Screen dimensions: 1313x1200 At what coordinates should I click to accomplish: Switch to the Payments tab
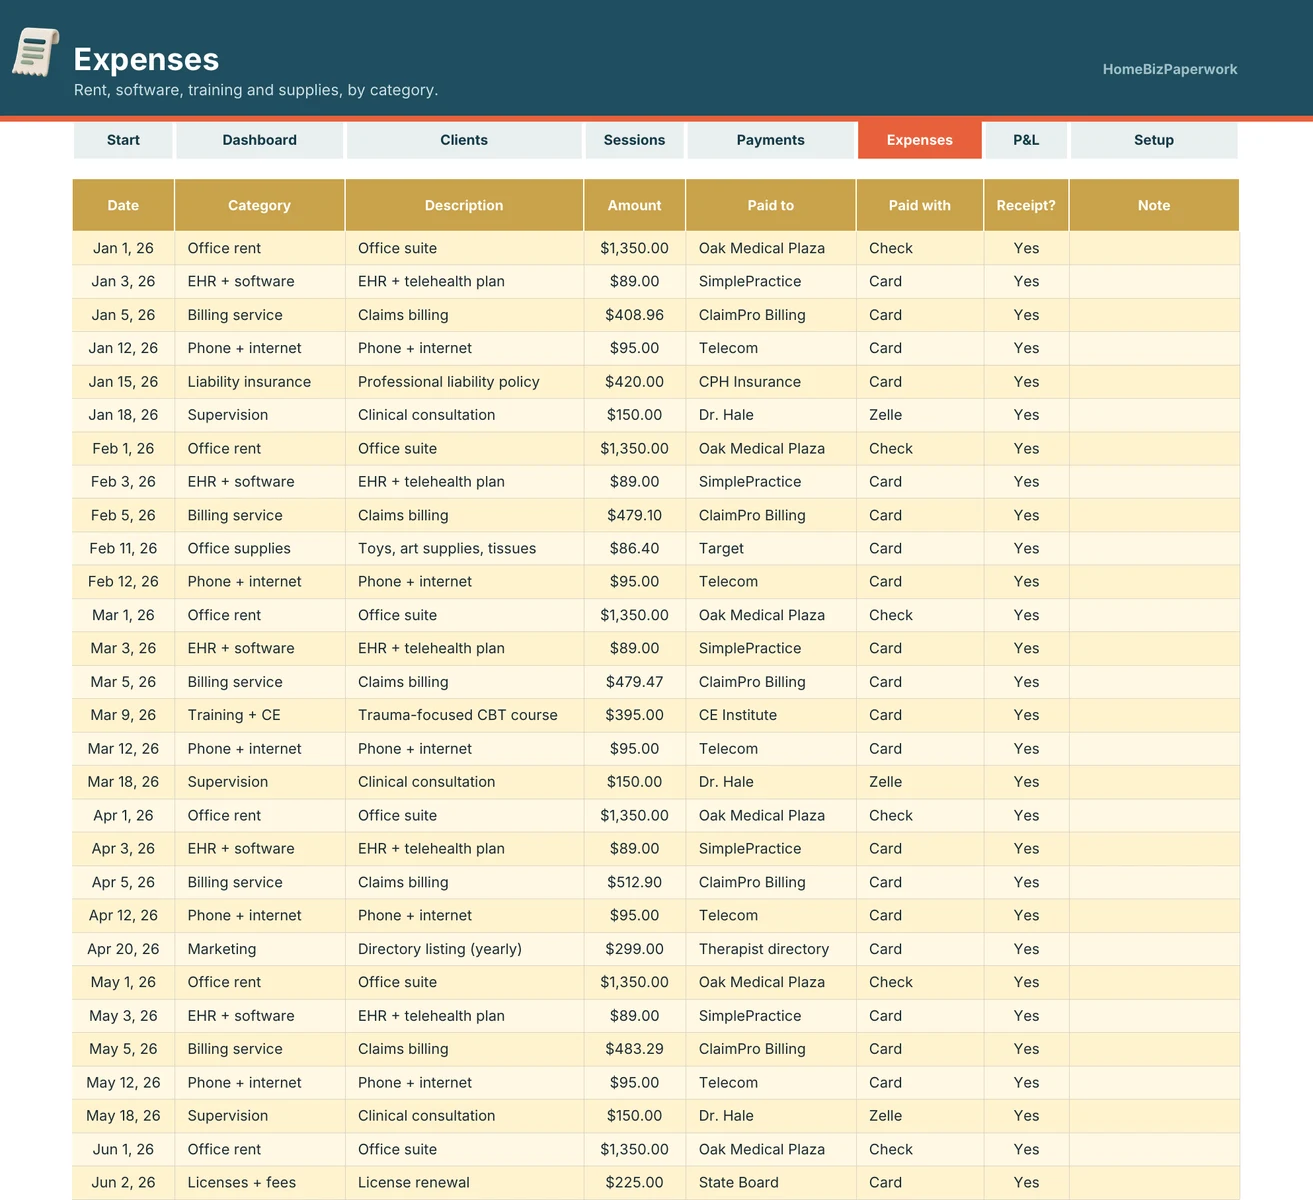(770, 140)
